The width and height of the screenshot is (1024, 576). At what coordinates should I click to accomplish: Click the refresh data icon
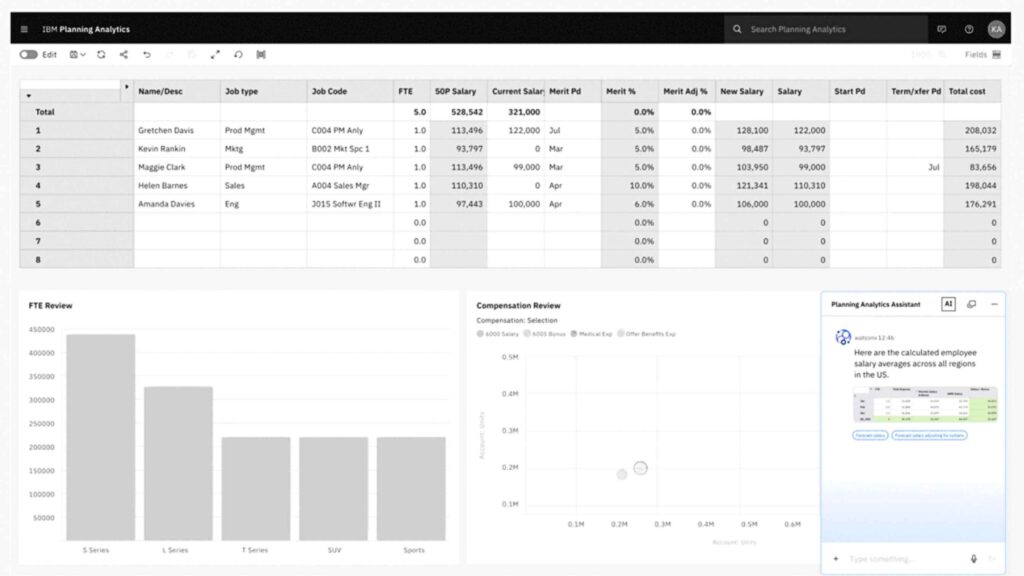coord(101,55)
